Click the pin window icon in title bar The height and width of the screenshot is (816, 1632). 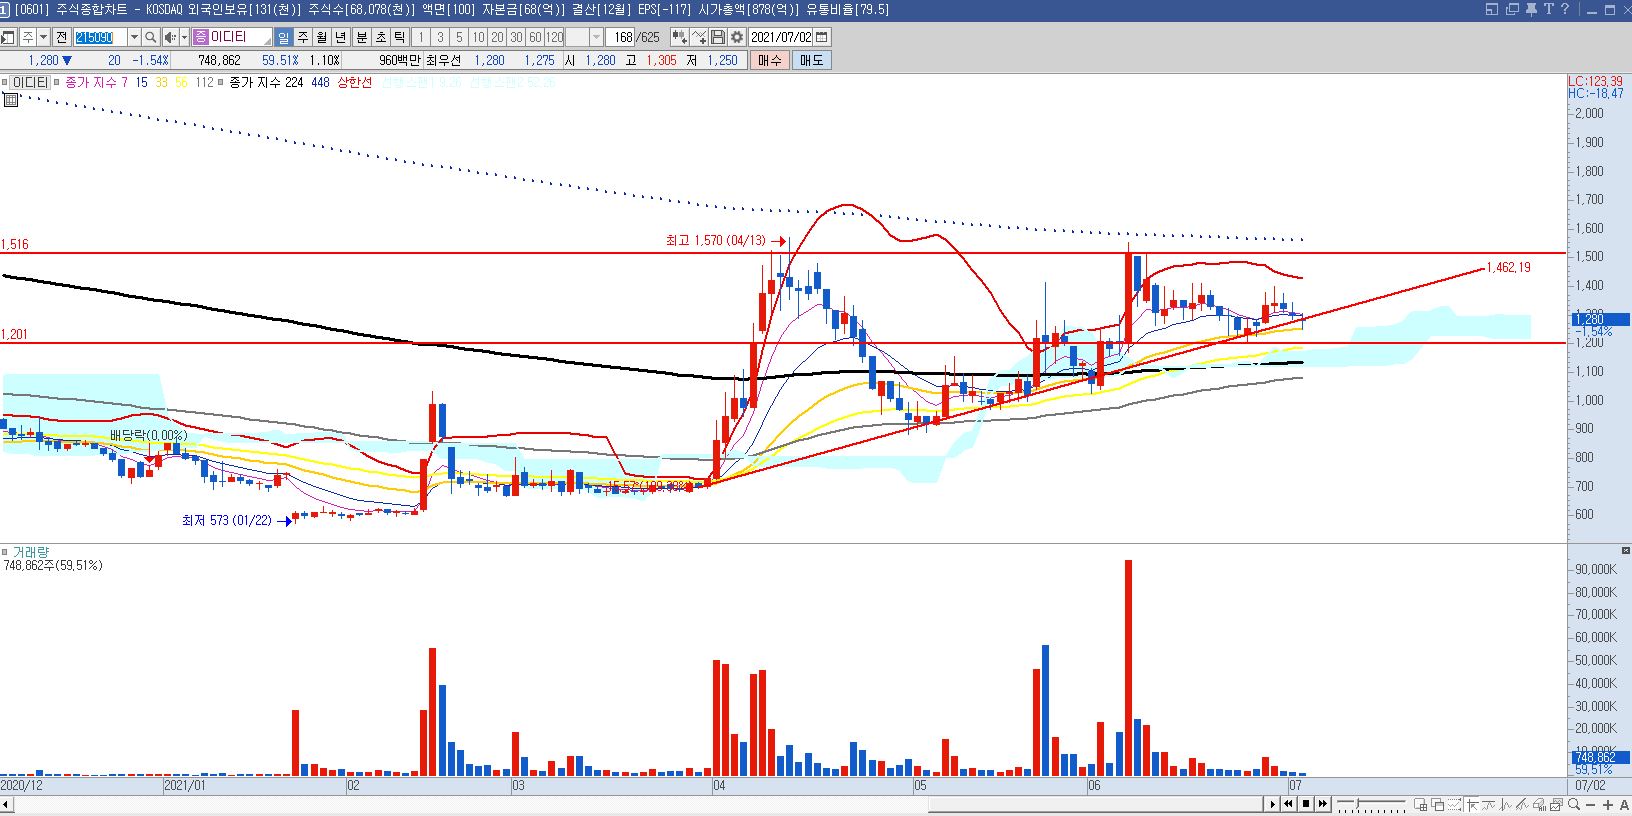point(1530,9)
